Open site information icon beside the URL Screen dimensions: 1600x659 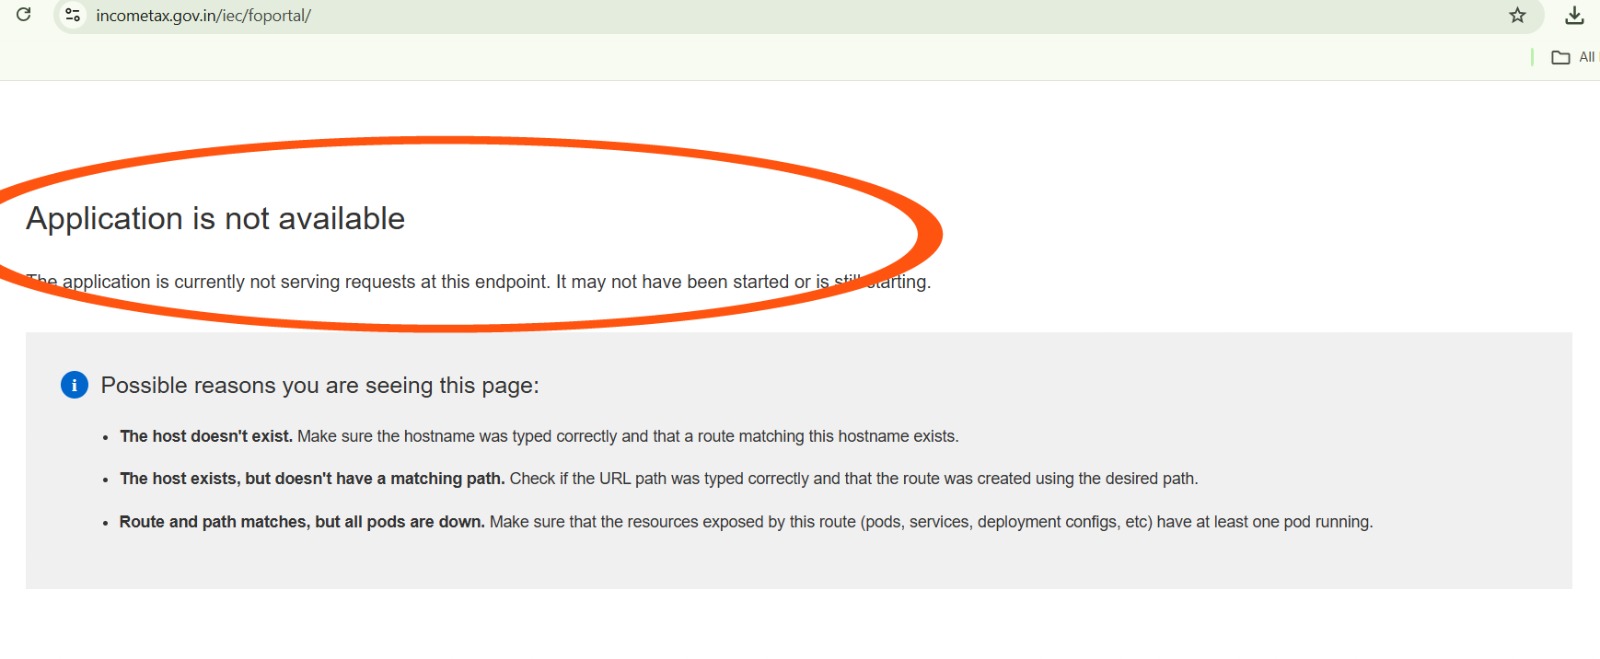pyautogui.click(x=72, y=15)
